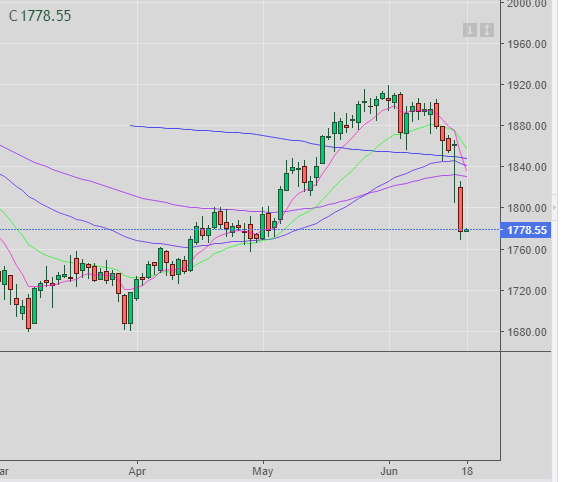Click the 1720.00 price axis label
The height and width of the screenshot is (482, 567).
[x=526, y=291]
